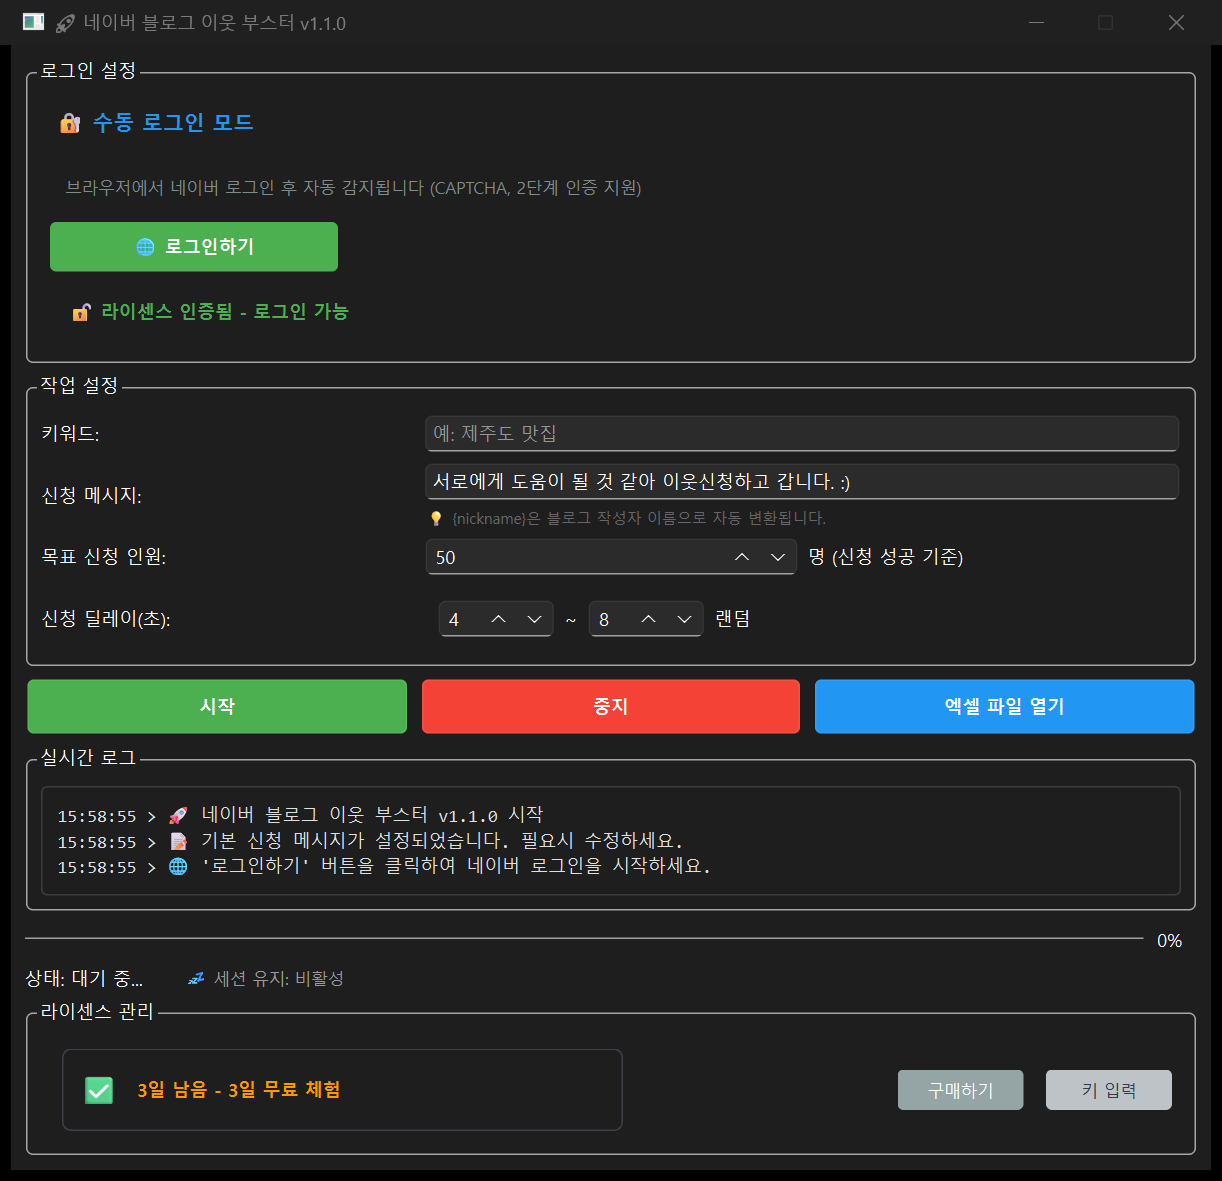Increase maximum delay value 8

click(649, 619)
